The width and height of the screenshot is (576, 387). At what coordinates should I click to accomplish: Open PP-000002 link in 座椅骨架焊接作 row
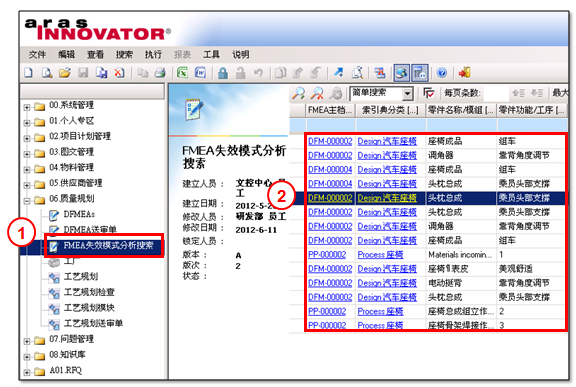[x=327, y=325]
